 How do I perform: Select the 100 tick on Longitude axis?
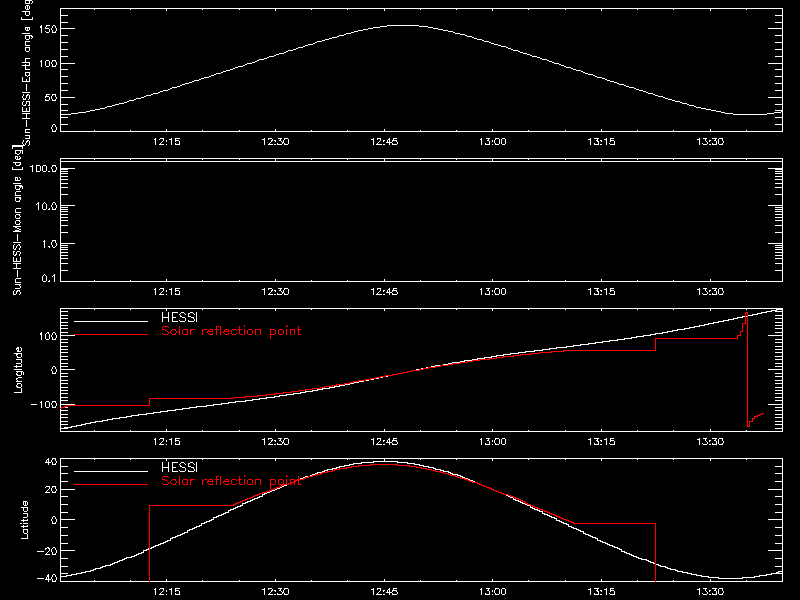tap(49, 336)
